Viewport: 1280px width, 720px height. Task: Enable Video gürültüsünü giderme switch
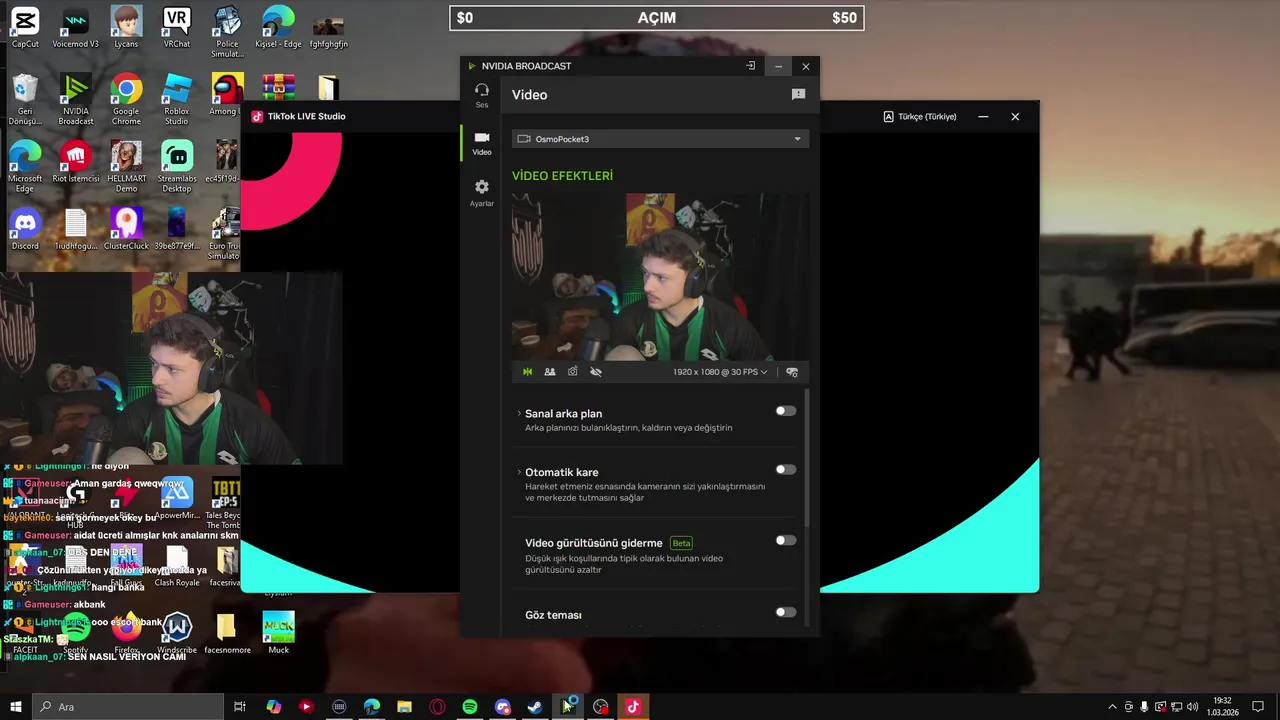tap(786, 541)
